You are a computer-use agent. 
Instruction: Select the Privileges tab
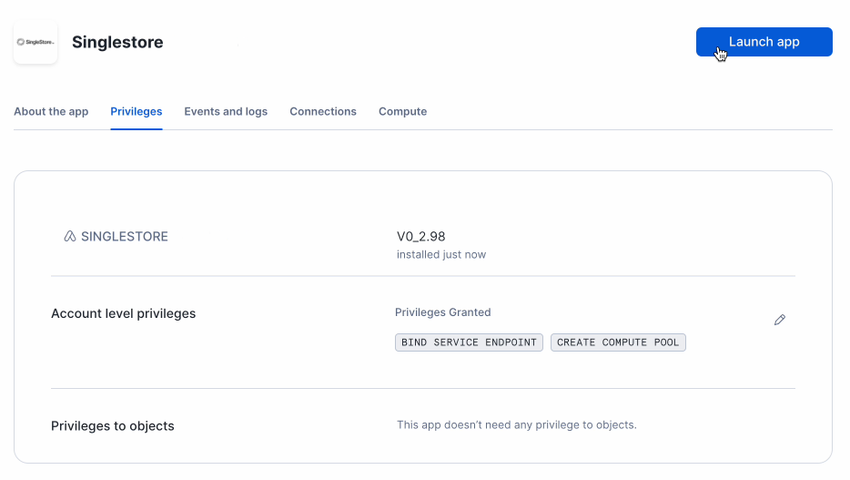pyautogui.click(x=136, y=112)
